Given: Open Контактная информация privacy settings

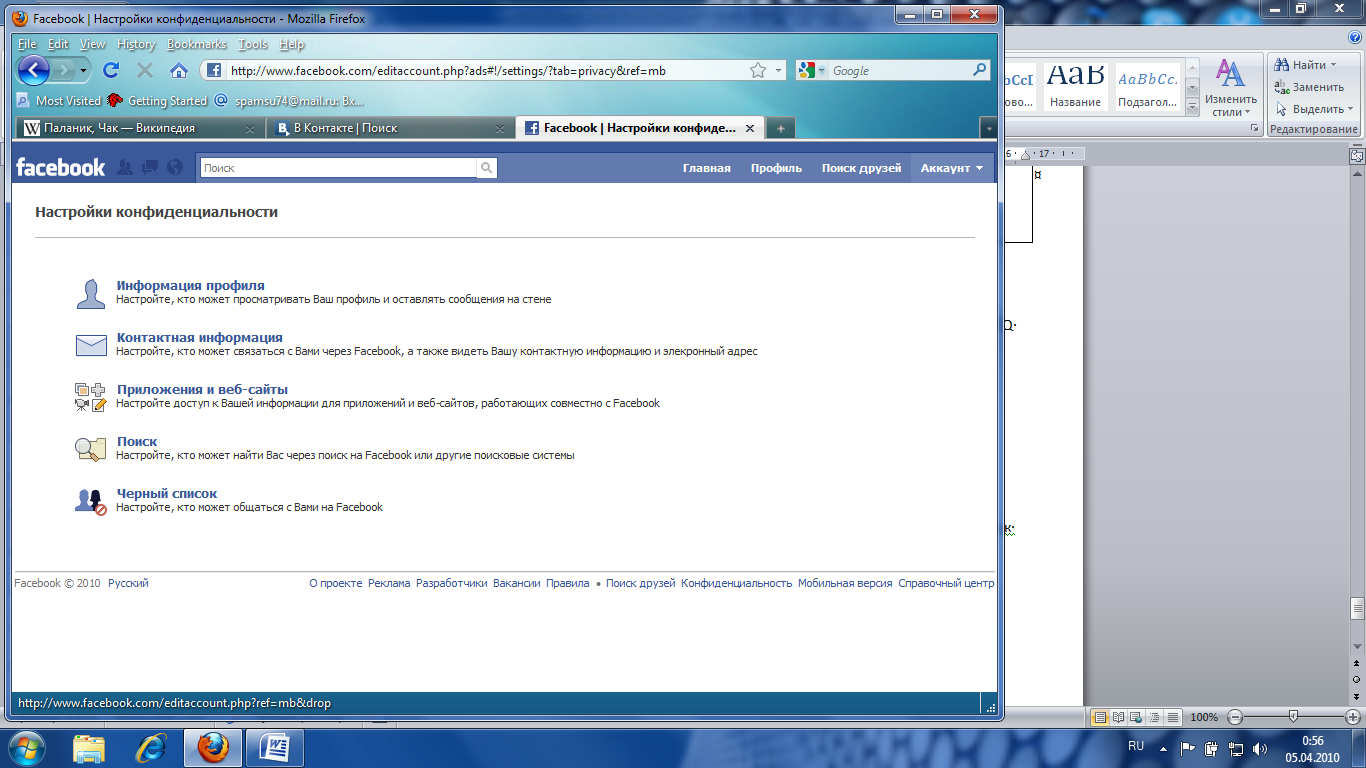Looking at the screenshot, I should 199,337.
